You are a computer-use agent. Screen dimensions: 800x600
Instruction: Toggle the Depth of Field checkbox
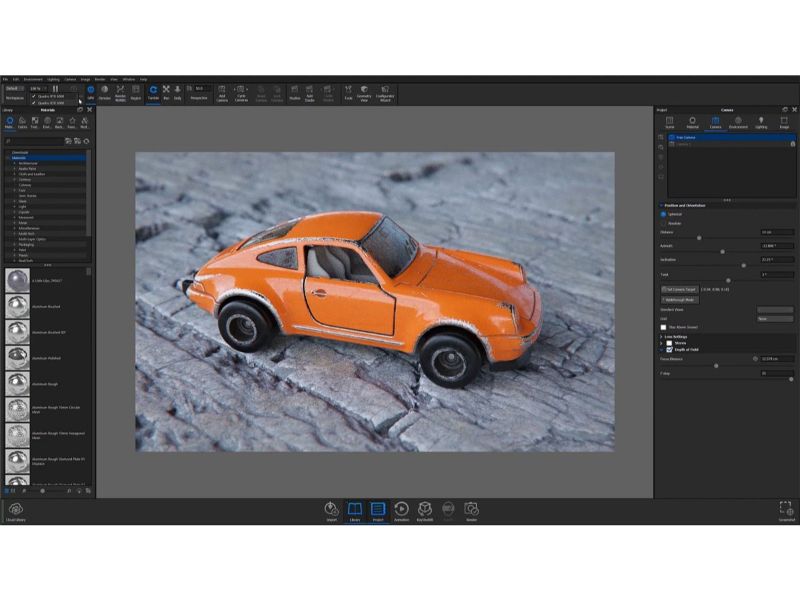click(x=670, y=350)
